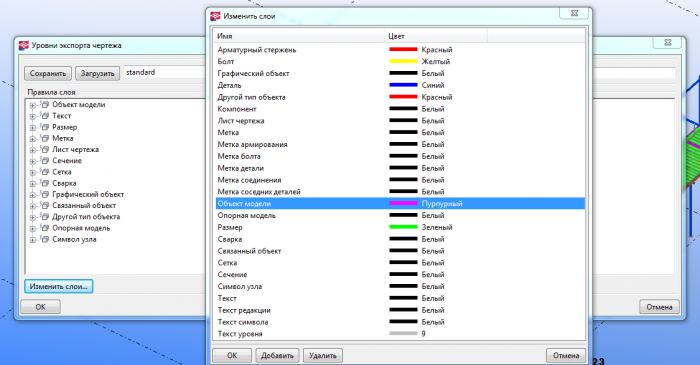Cancel the Изменить слои dialog with Отмена
This screenshot has width=700, height=365.
566,356
